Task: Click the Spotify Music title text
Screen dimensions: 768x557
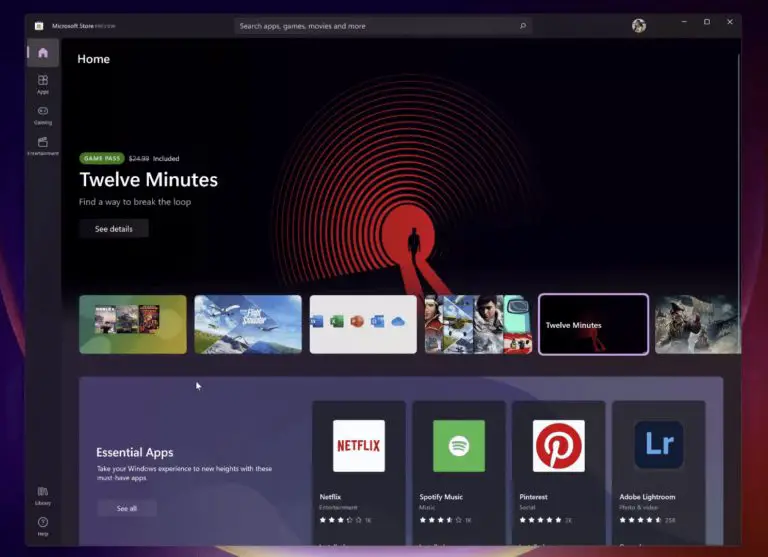Action: coord(441,497)
